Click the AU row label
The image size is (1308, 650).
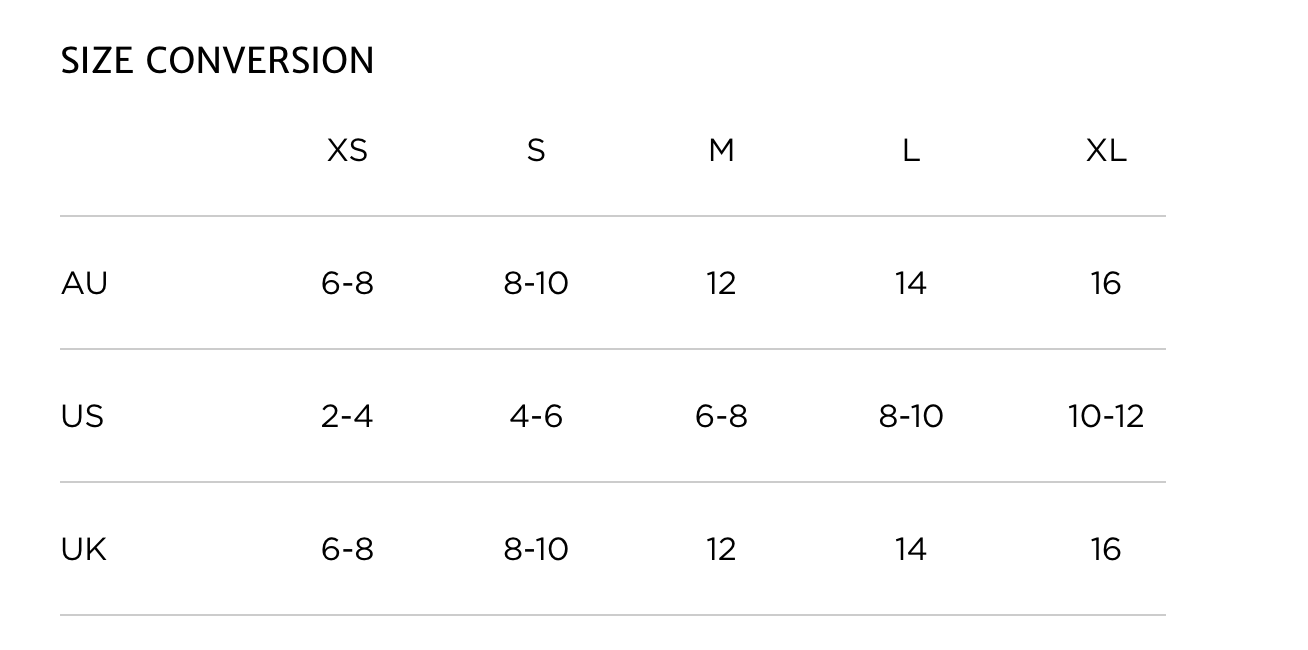84,284
